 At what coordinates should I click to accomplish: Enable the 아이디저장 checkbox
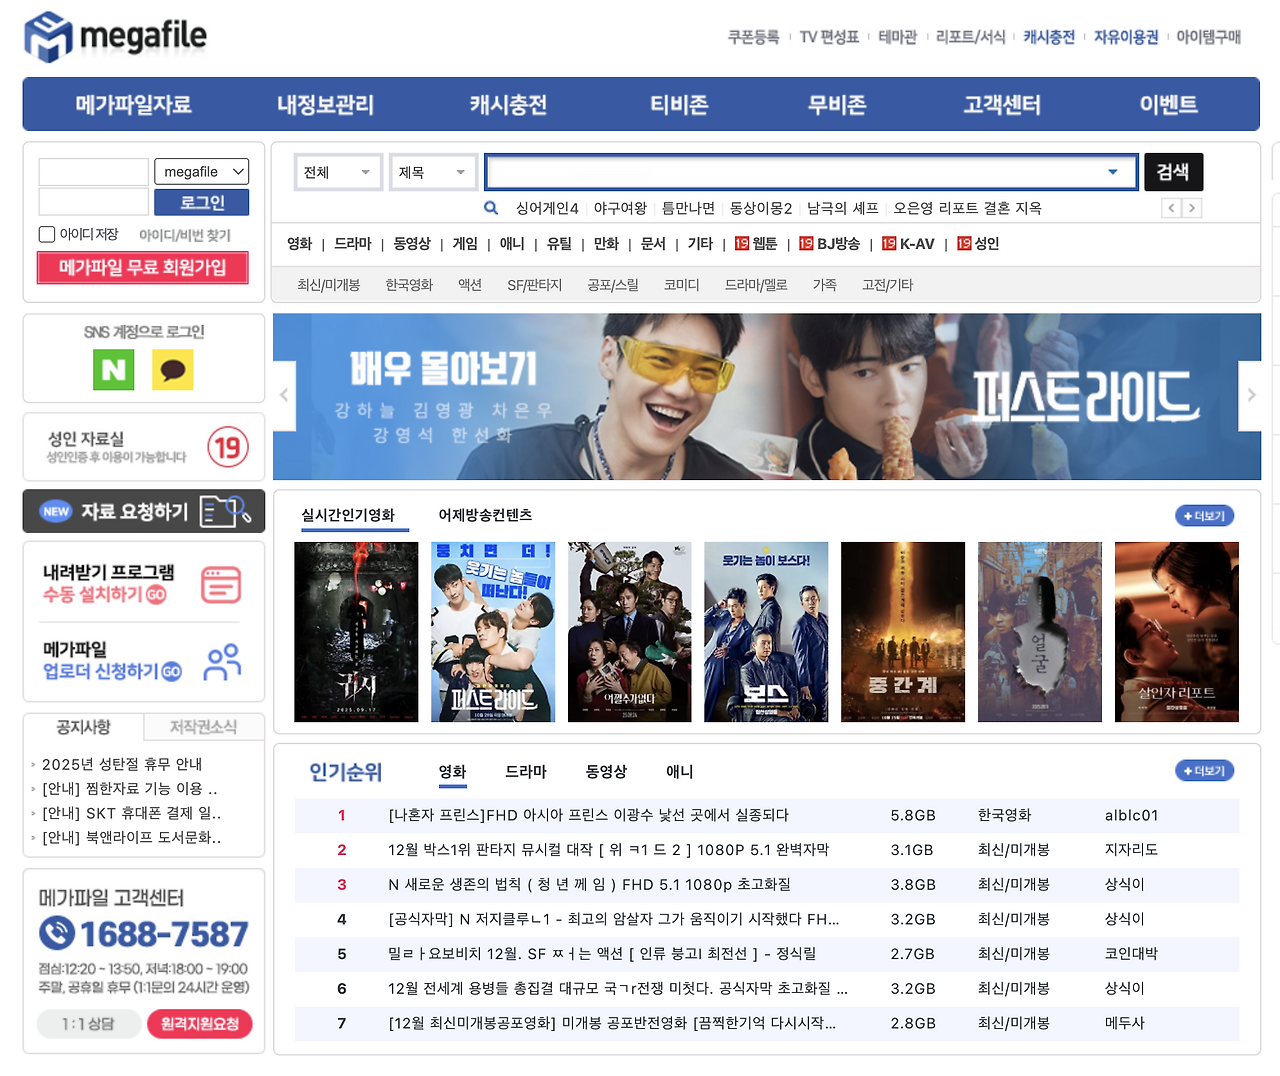tap(46, 234)
